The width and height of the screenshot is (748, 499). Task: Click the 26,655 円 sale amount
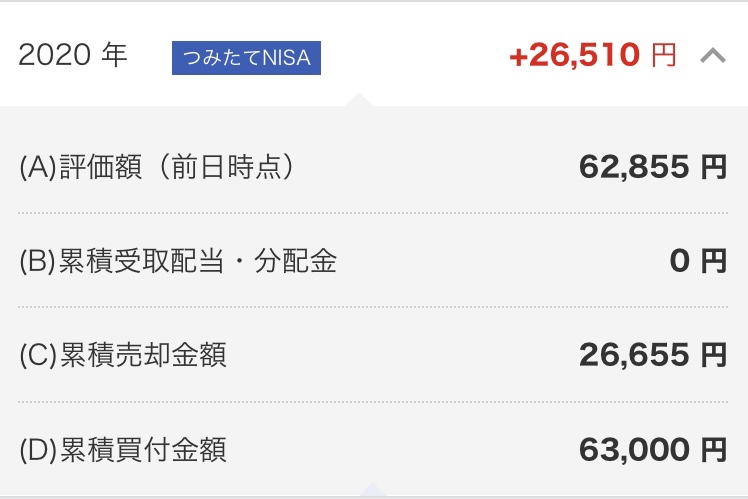pyautogui.click(x=653, y=355)
